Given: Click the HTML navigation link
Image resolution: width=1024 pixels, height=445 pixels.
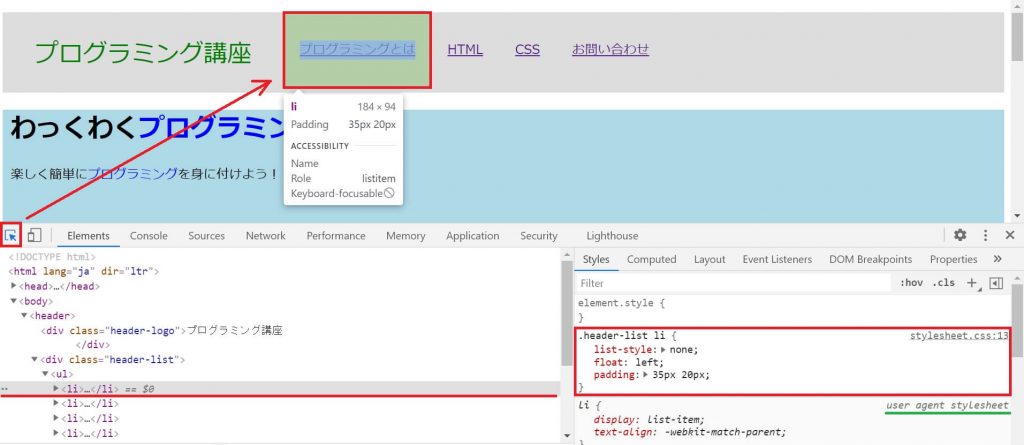Looking at the screenshot, I should [x=465, y=49].
